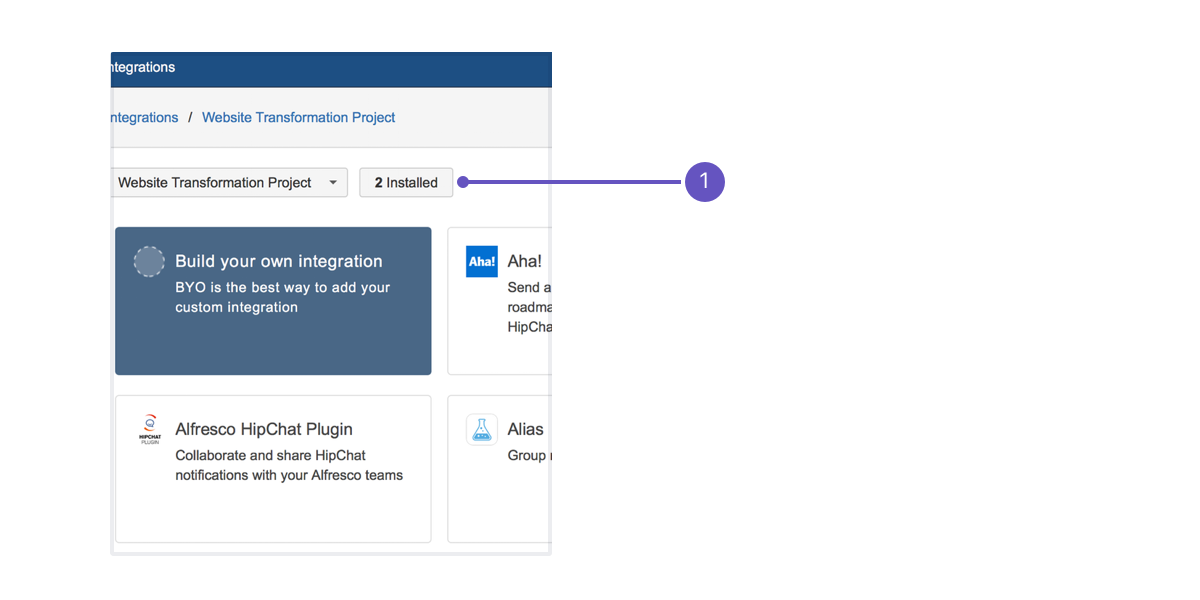This screenshot has height=600, width=1200.
Task: Open Website Transformation Project breadcrumb link
Action: pos(299,117)
